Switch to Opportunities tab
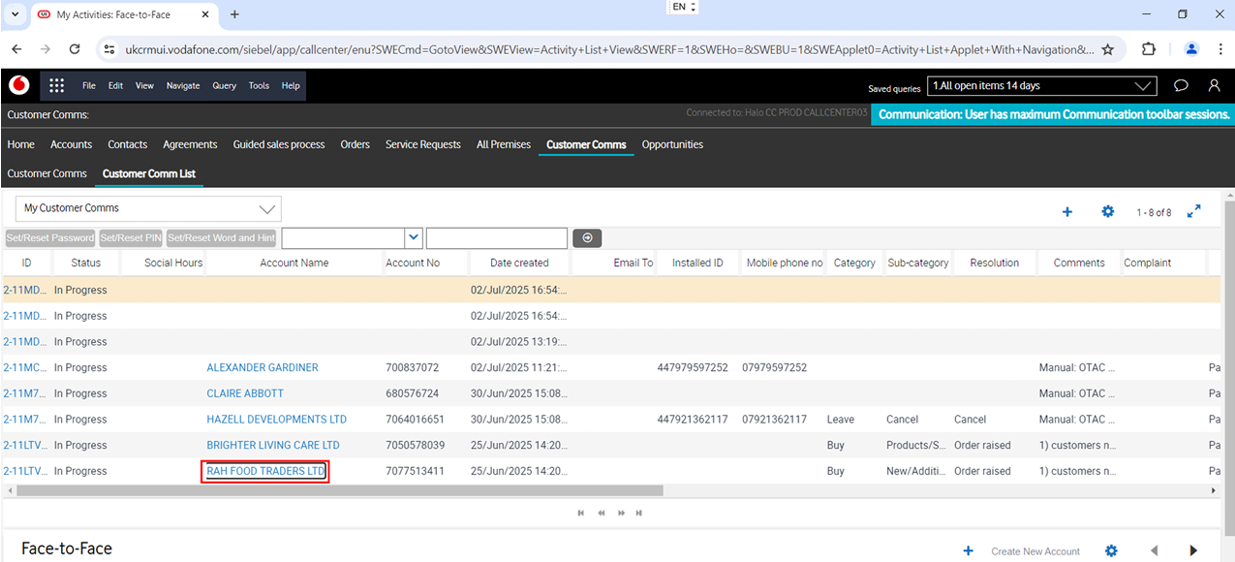 coord(672,145)
